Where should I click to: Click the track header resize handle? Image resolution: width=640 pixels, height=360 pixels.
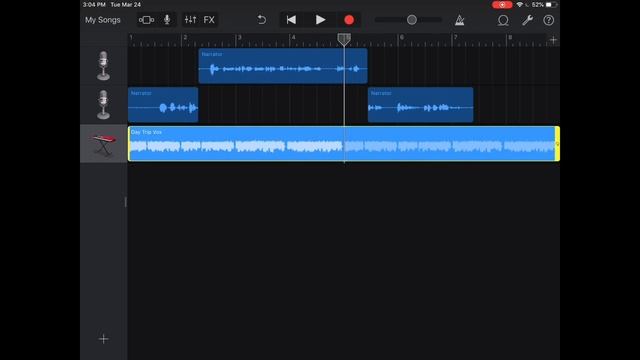[126, 202]
